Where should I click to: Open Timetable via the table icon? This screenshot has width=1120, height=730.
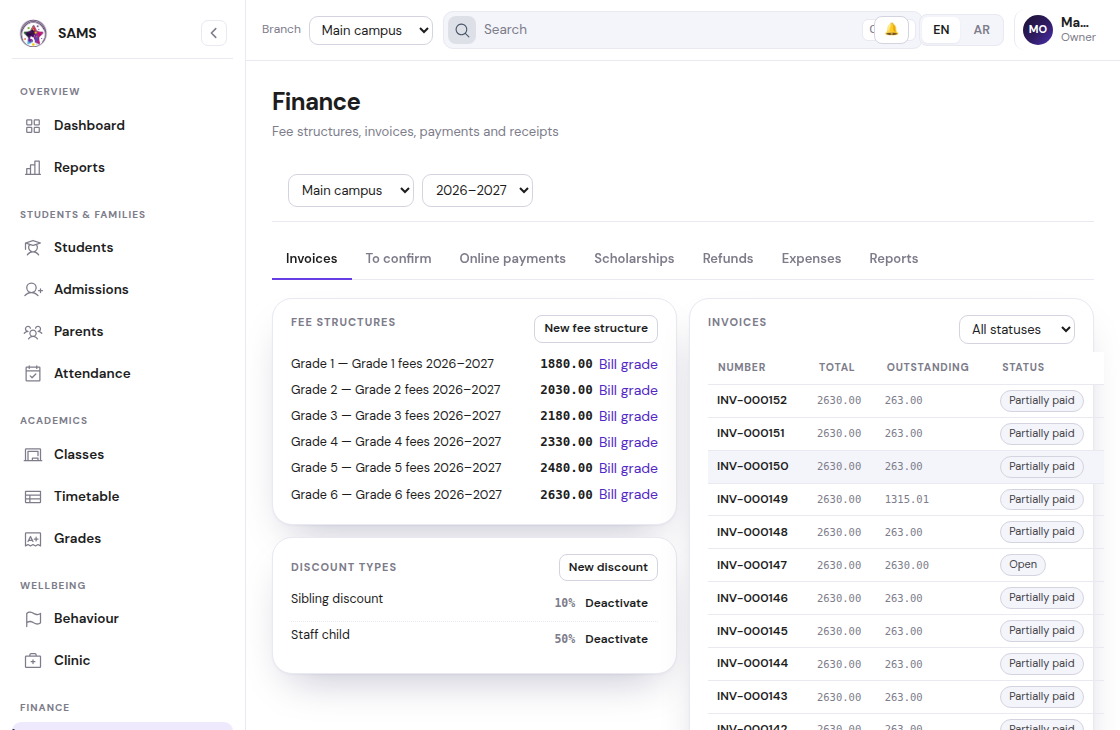[33, 496]
